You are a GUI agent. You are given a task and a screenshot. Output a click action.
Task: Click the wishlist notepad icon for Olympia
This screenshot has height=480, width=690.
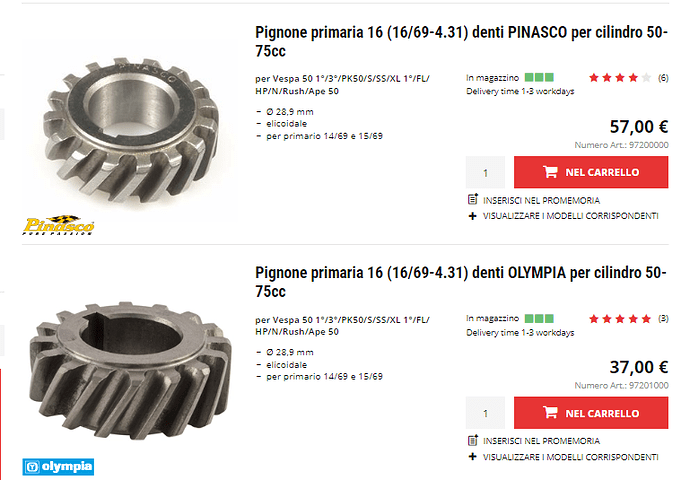(472, 440)
